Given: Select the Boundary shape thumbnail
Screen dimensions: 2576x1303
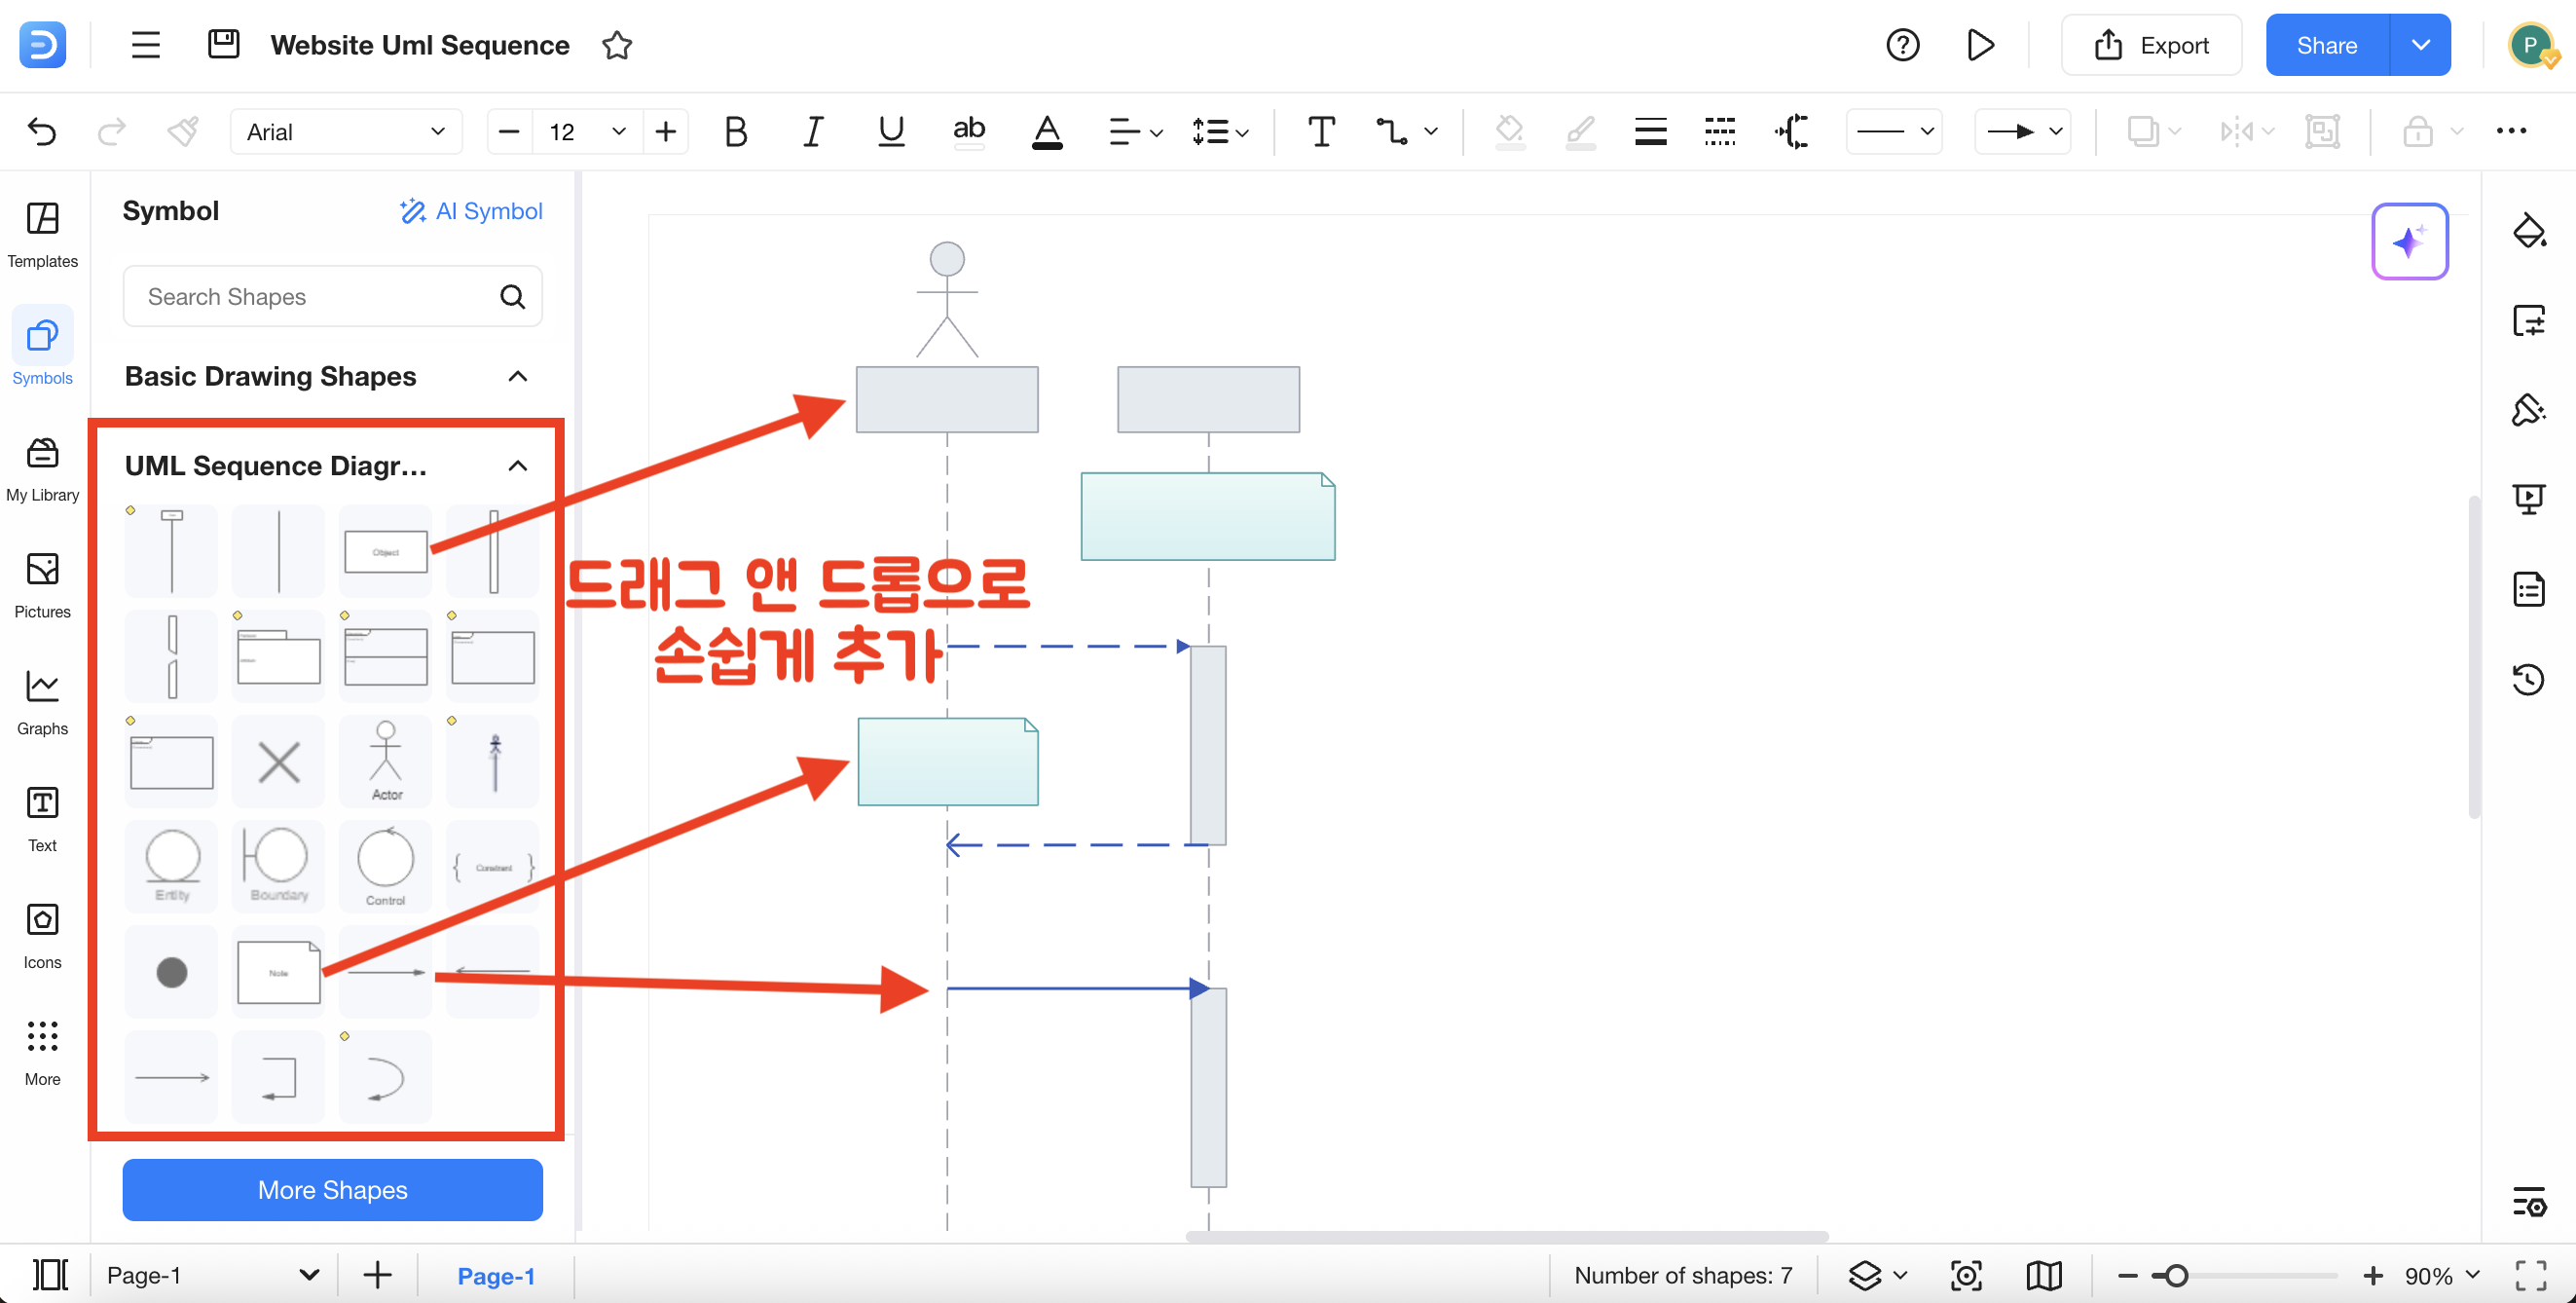Looking at the screenshot, I should [x=279, y=866].
